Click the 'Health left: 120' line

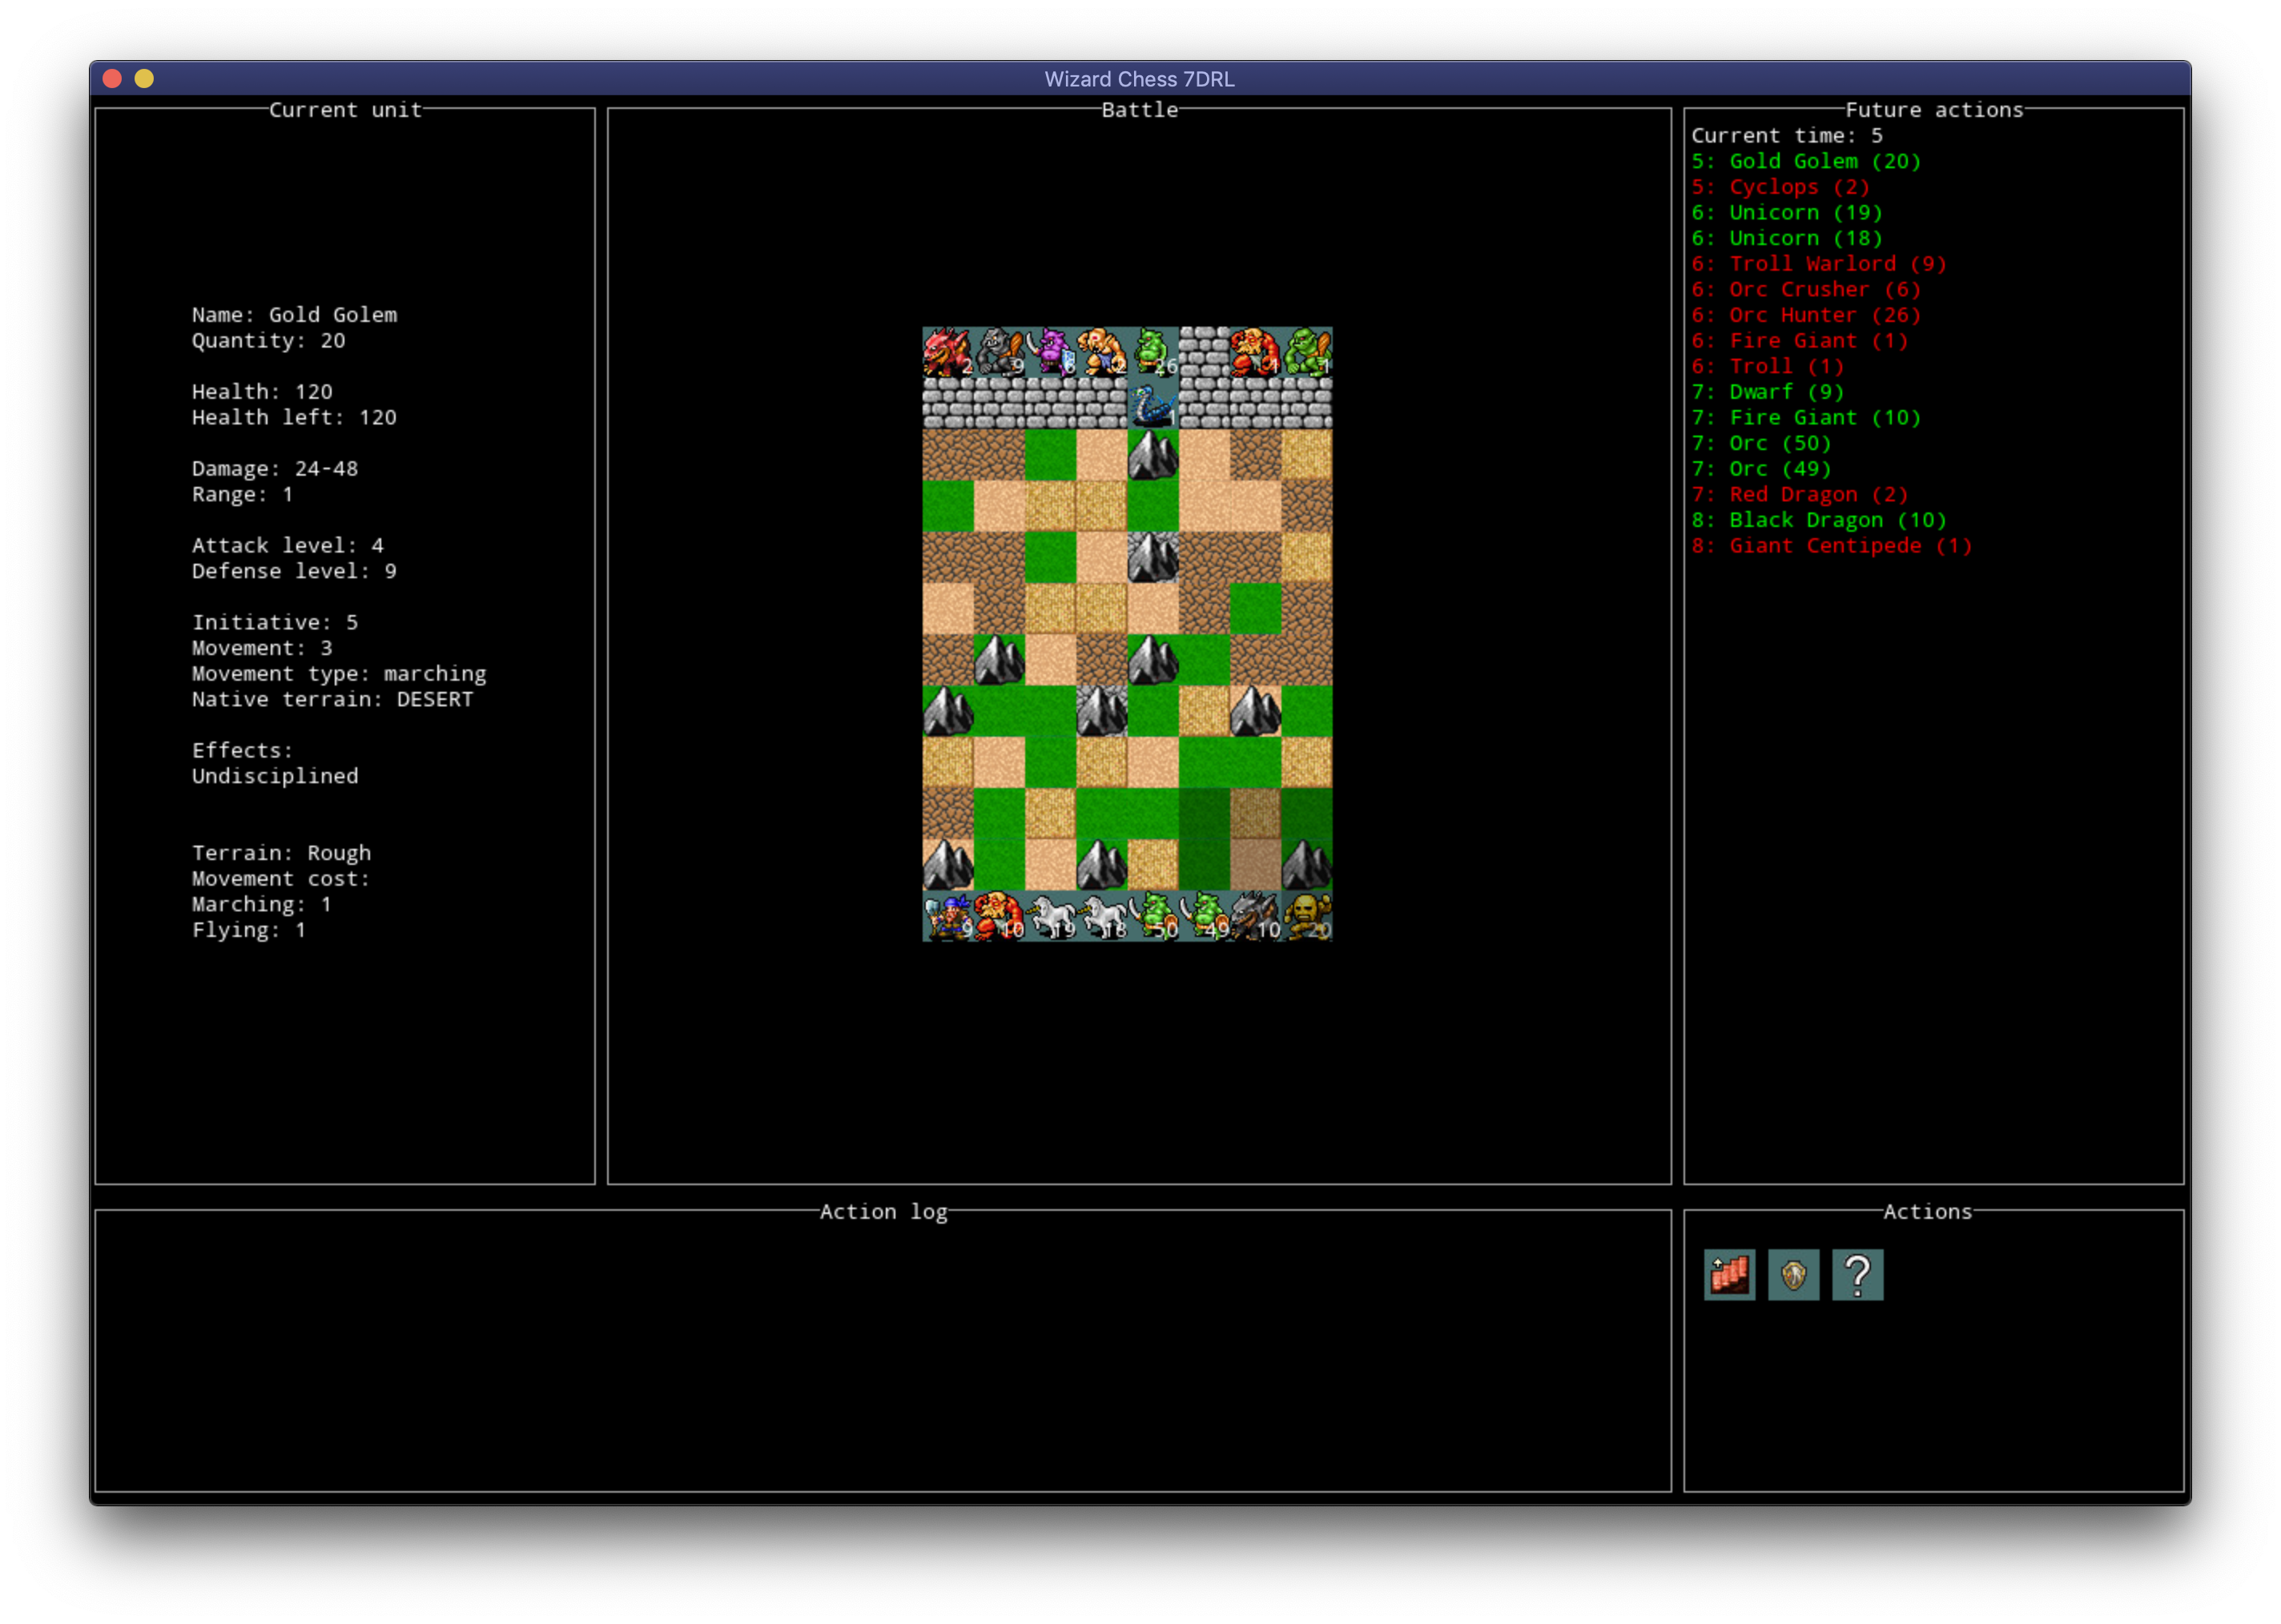coord(295,418)
